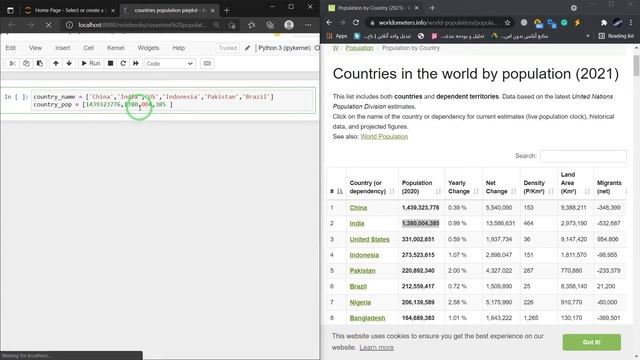Open the Kernel menu in Jupyter

[116, 48]
